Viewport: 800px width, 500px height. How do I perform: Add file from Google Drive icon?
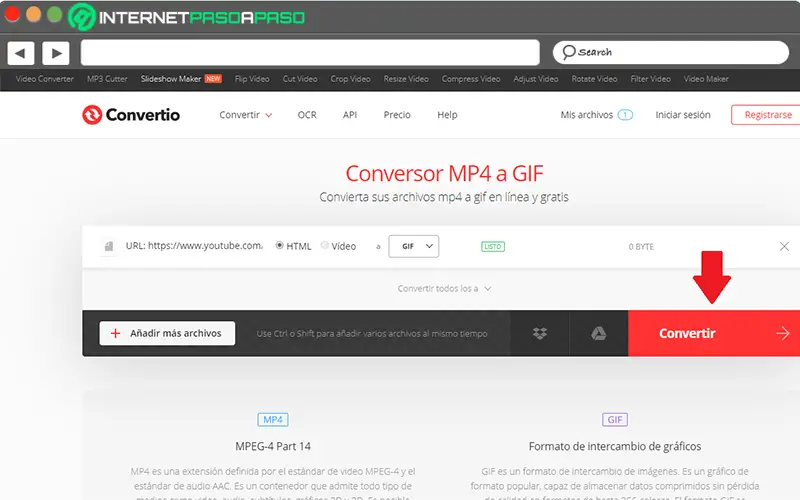[x=598, y=333]
